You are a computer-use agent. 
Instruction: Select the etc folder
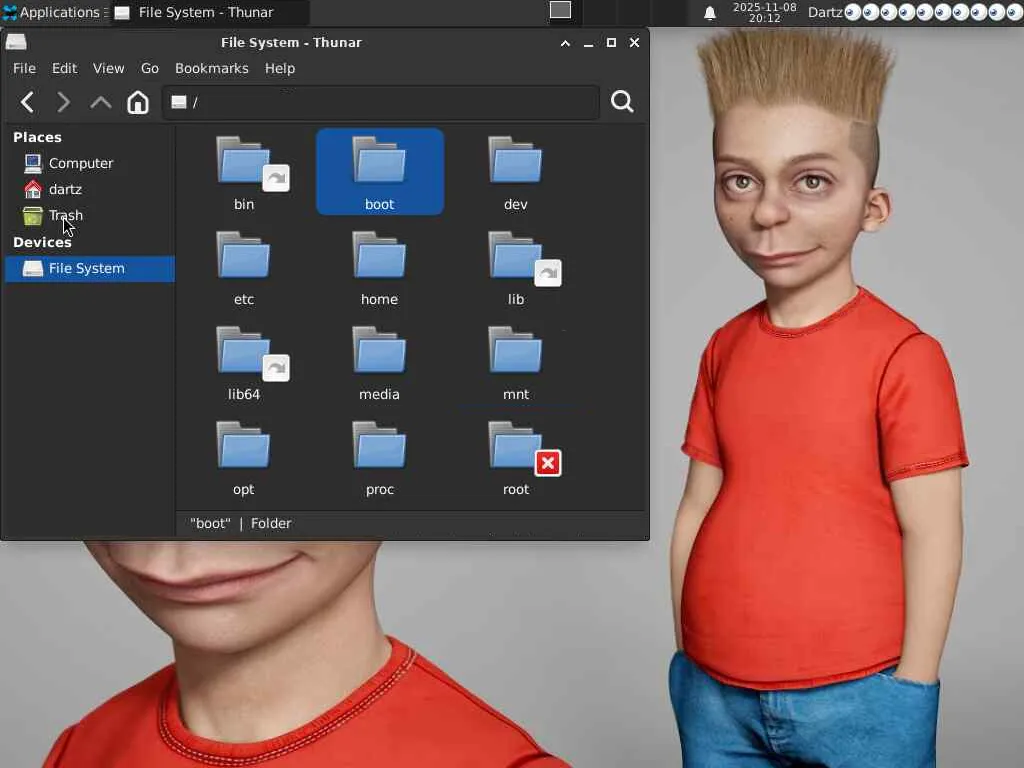[x=244, y=268]
